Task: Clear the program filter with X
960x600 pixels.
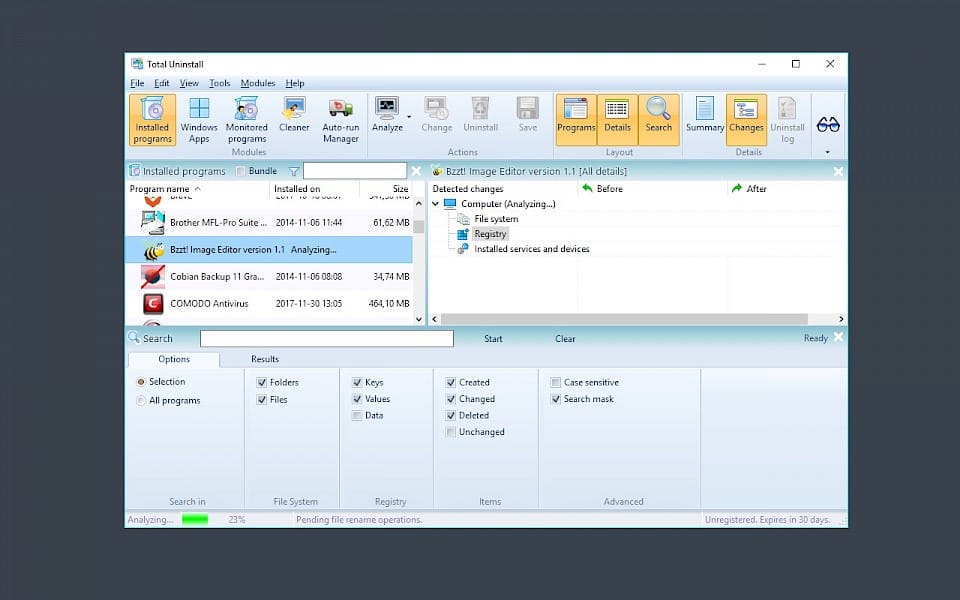Action: pyautogui.click(x=416, y=171)
